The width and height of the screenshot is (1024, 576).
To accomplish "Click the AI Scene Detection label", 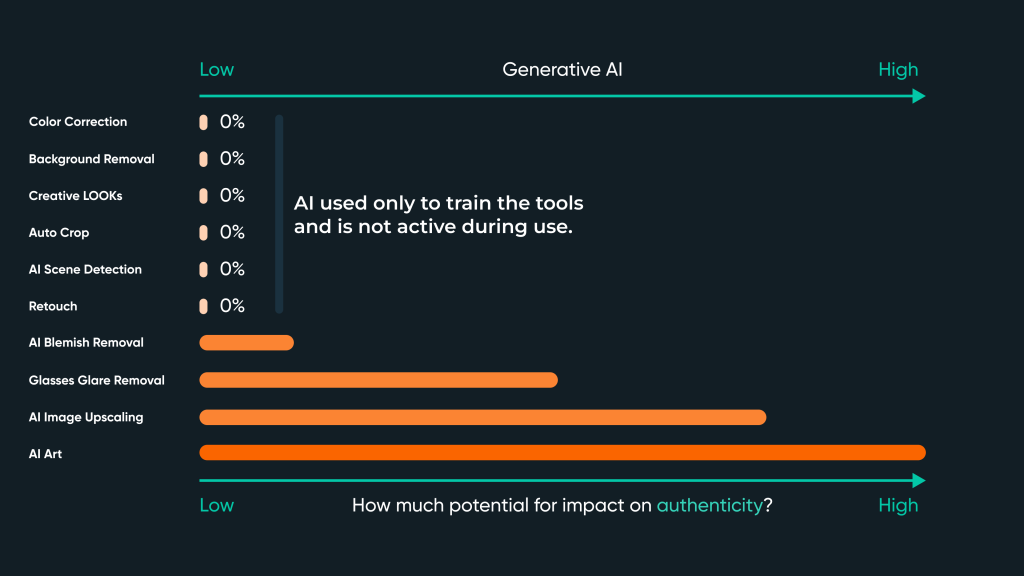I will point(85,269).
